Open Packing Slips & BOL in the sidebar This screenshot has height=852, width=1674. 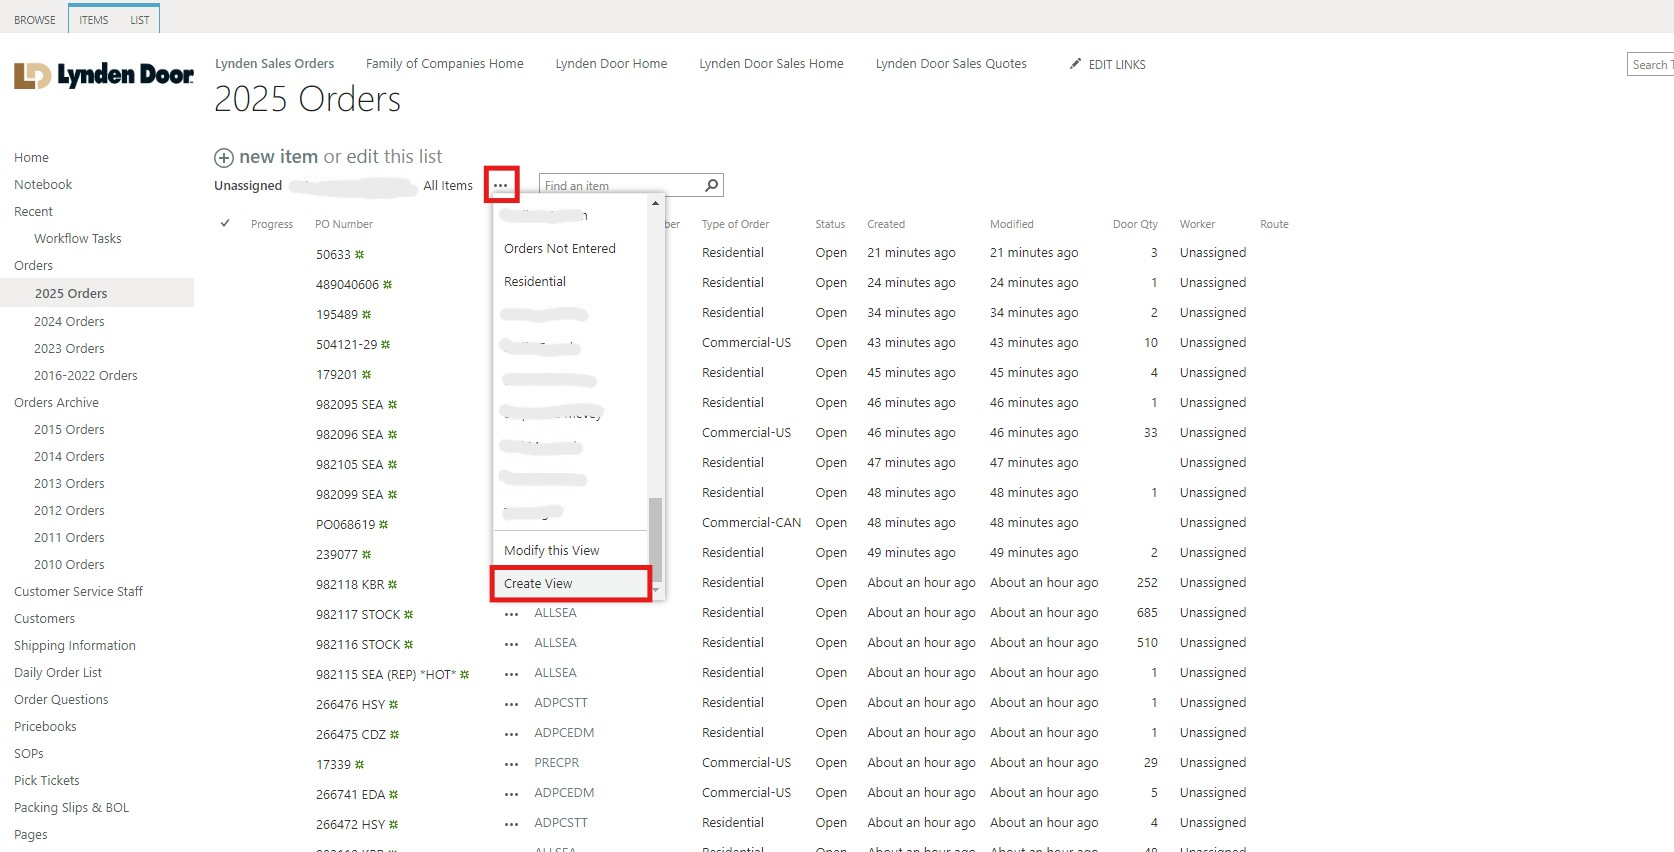click(x=71, y=807)
